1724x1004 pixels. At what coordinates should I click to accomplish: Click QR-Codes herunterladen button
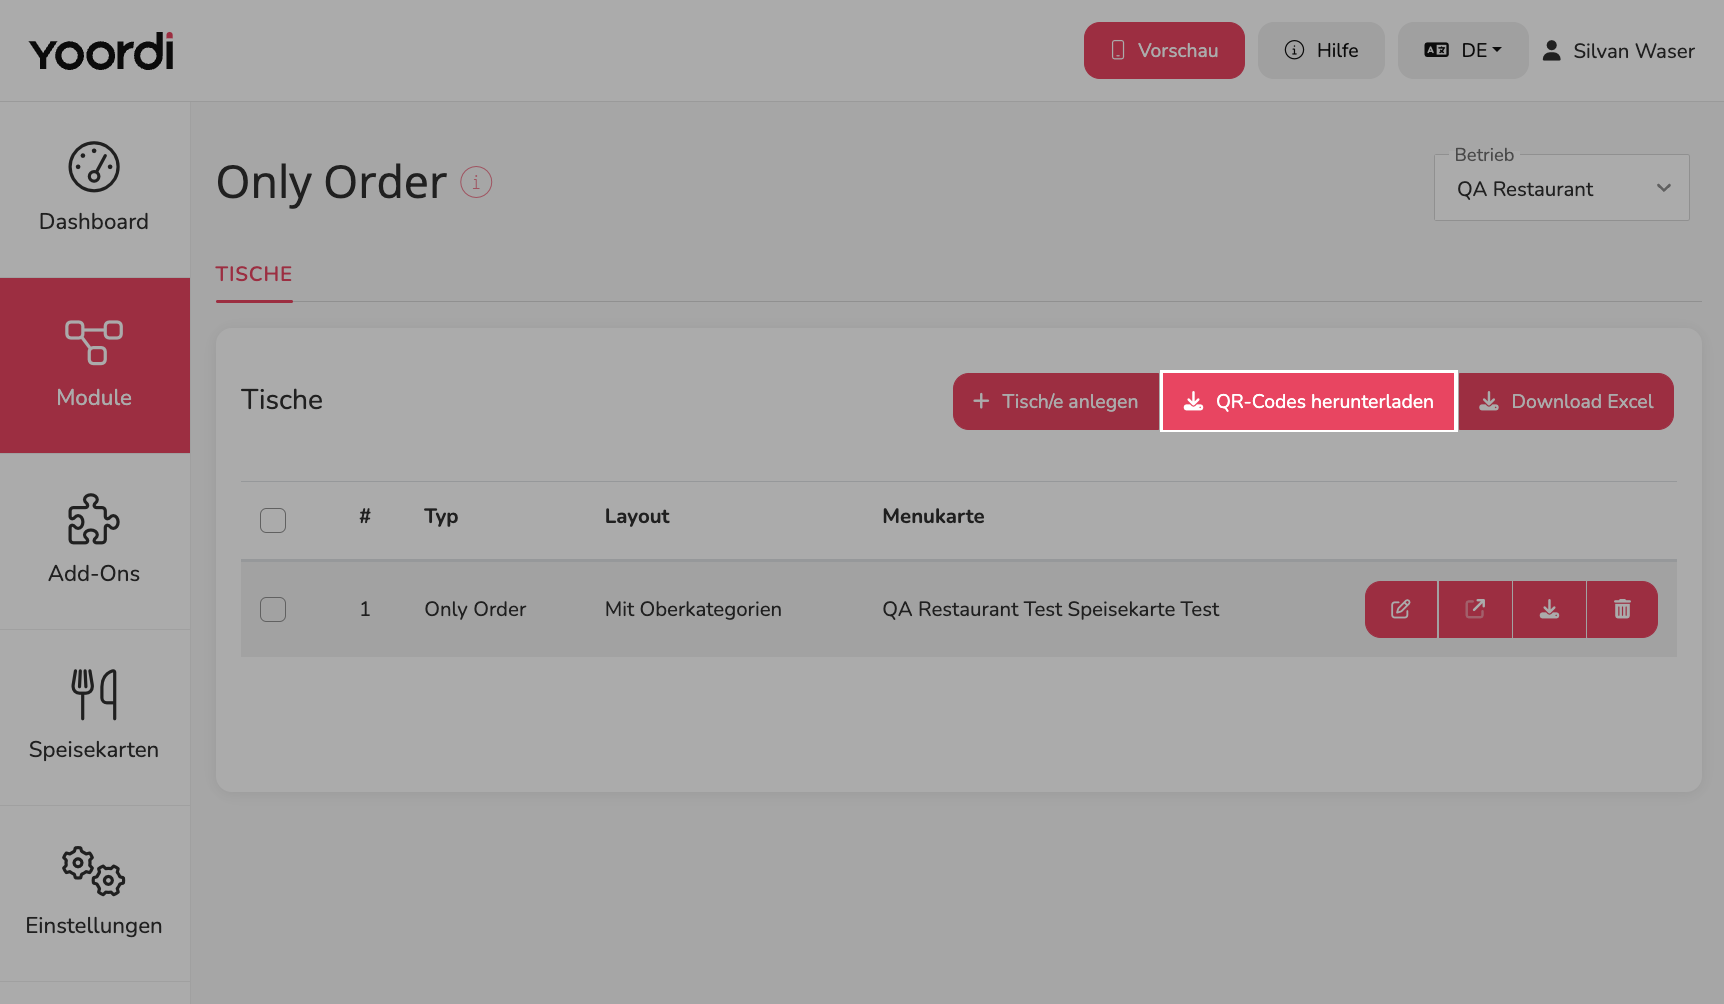[x=1309, y=401]
